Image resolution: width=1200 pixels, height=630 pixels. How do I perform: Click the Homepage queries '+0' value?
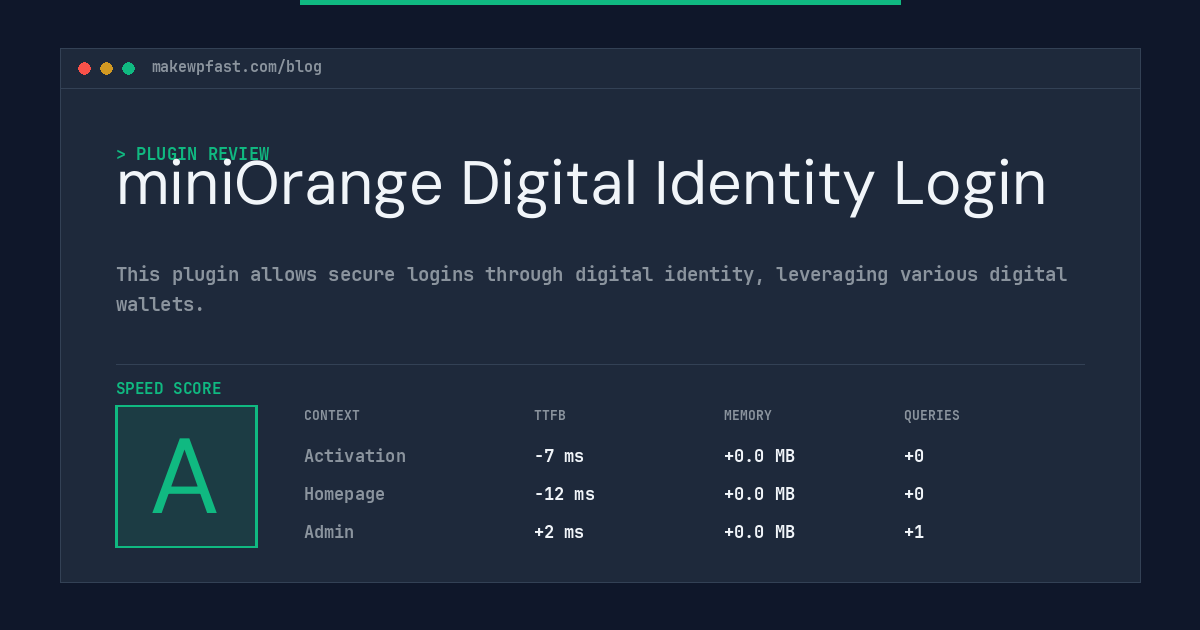point(914,494)
